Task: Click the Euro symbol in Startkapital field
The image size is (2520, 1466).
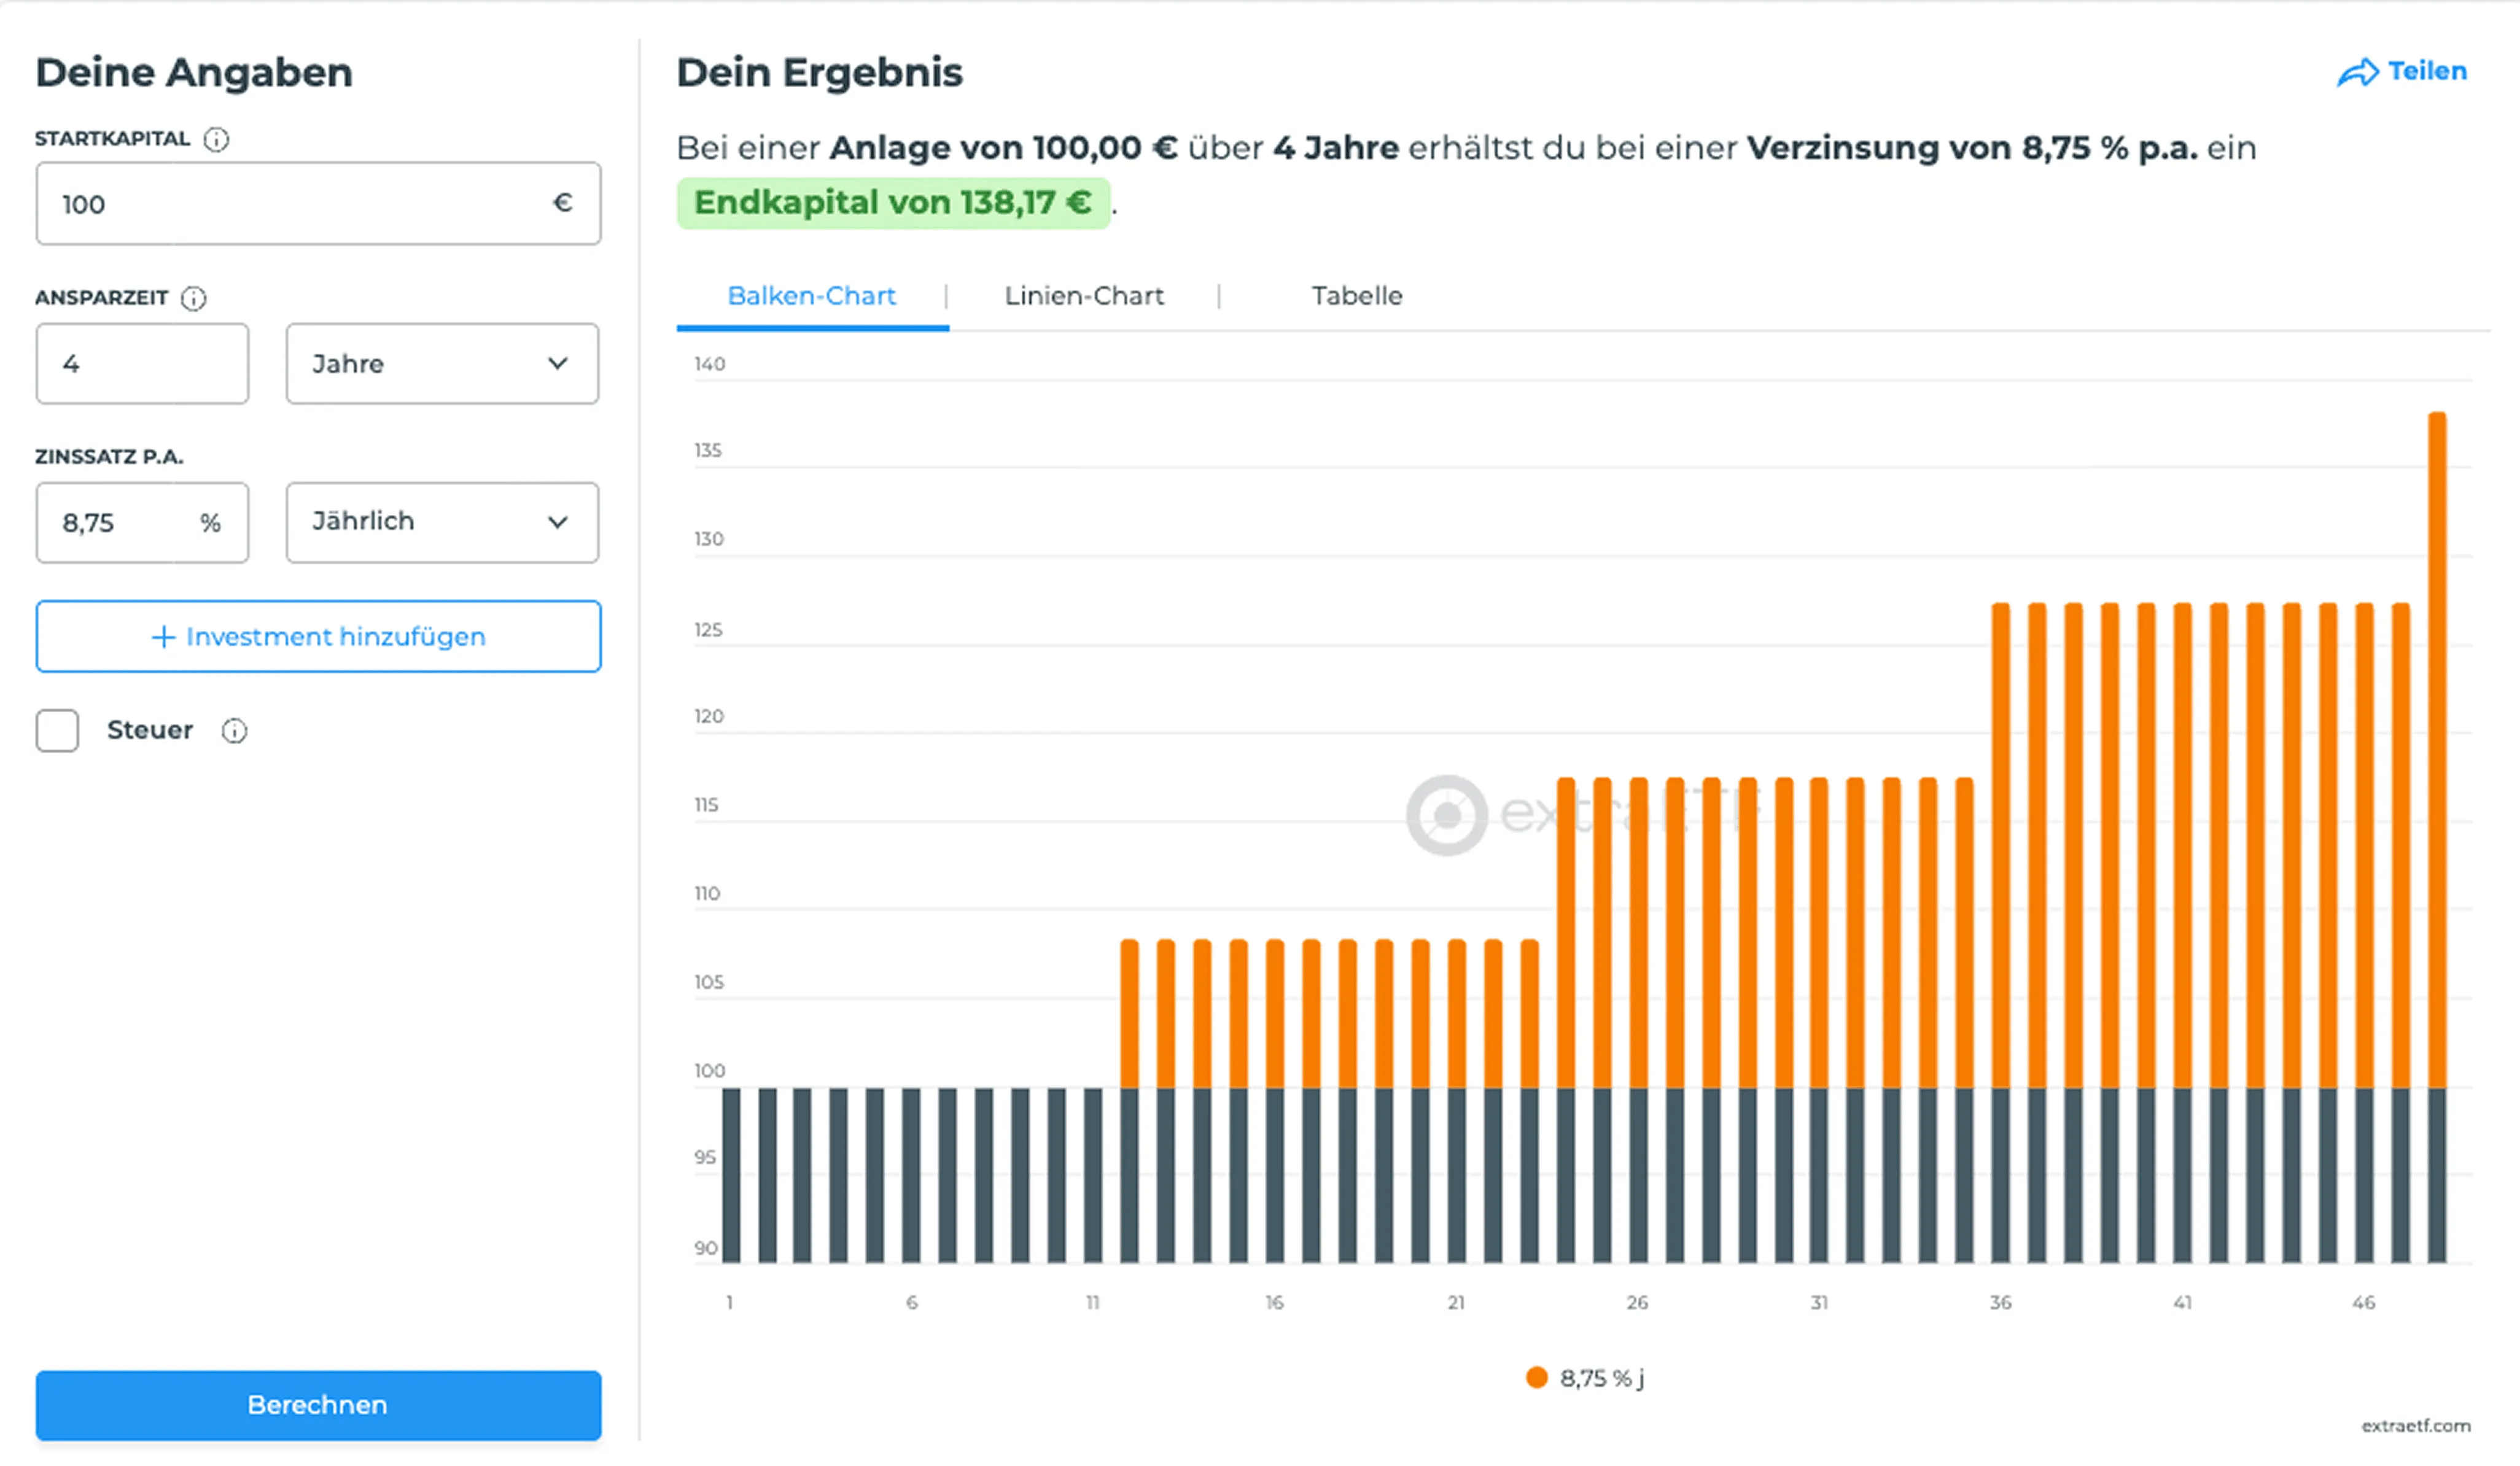Action: 562,203
